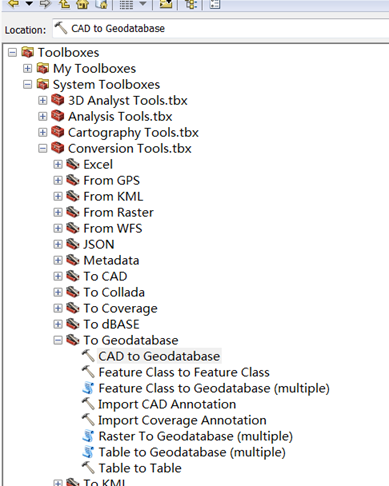Click the back arrow toolbar icon
Image resolution: width=389 pixels, height=486 pixels.
tap(14, 4)
